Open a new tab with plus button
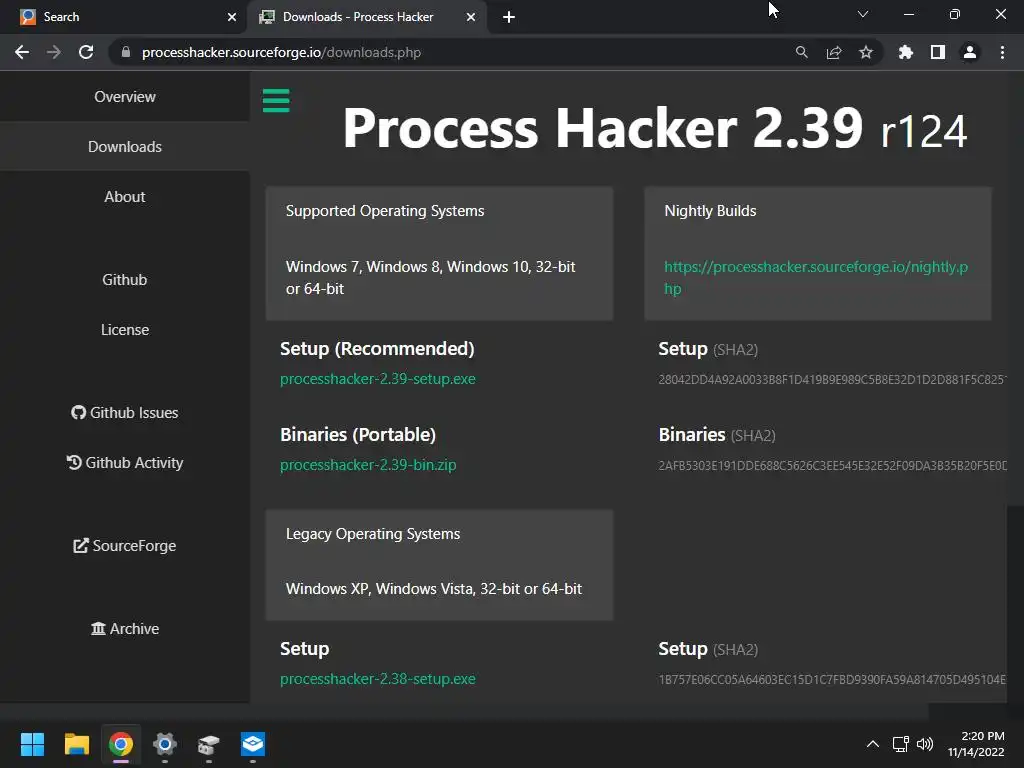 point(509,17)
